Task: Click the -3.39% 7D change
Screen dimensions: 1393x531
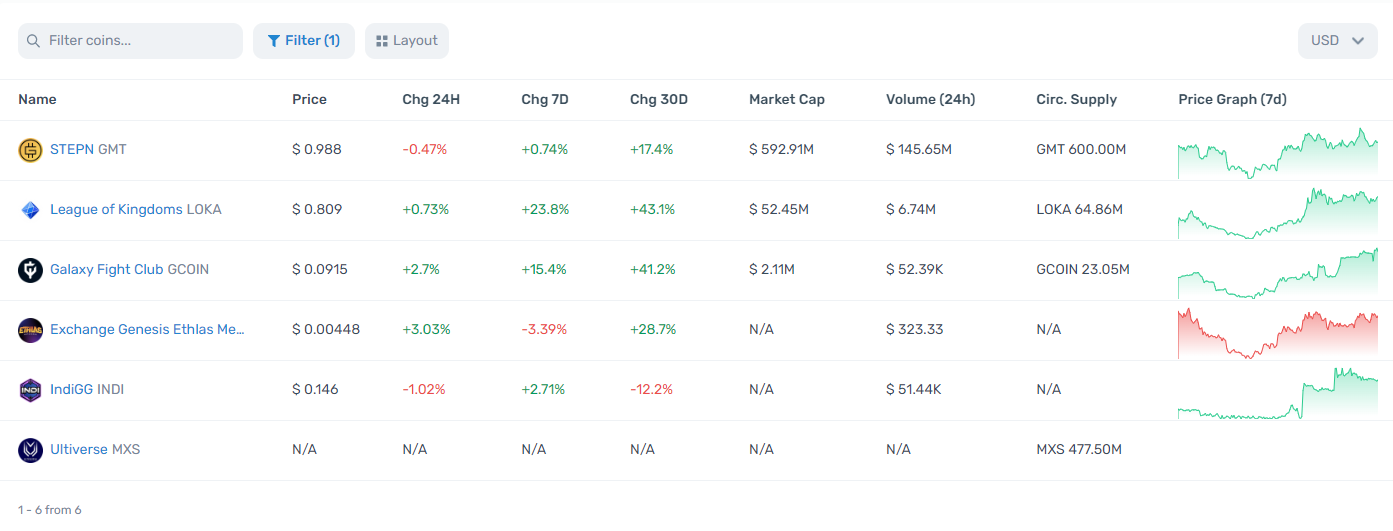Action: coord(544,329)
